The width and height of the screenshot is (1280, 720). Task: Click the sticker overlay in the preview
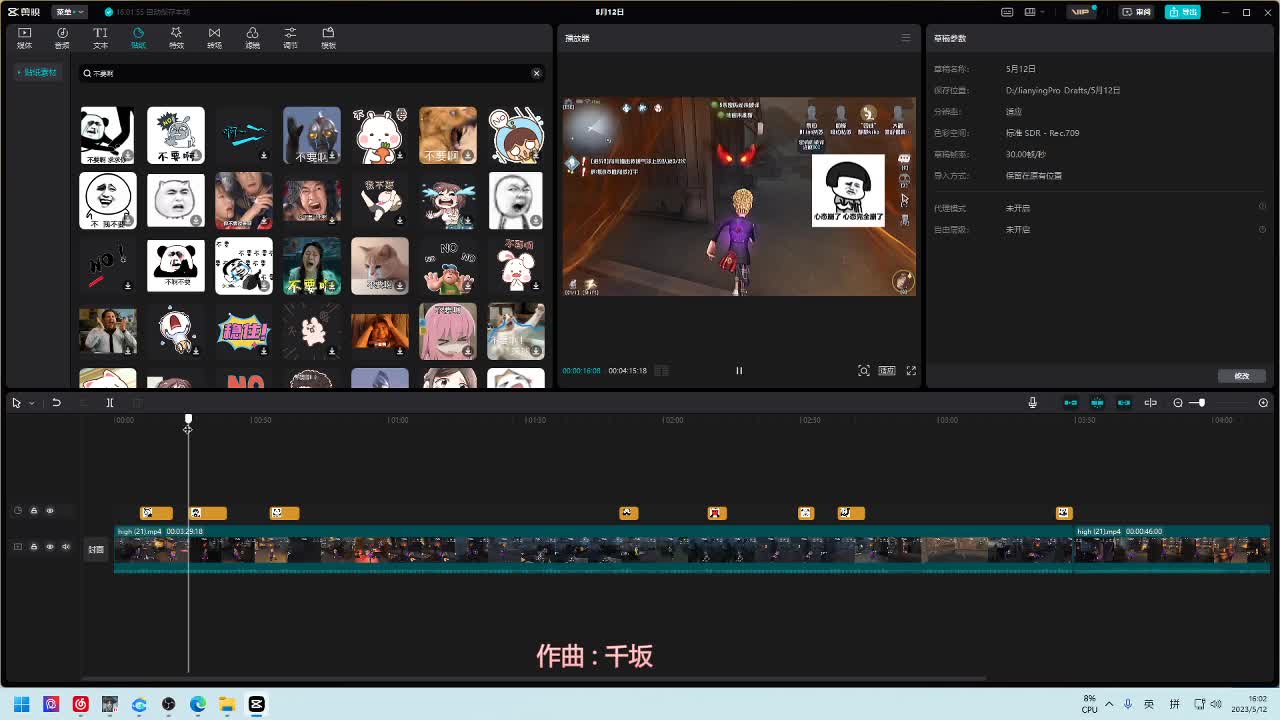pos(848,190)
